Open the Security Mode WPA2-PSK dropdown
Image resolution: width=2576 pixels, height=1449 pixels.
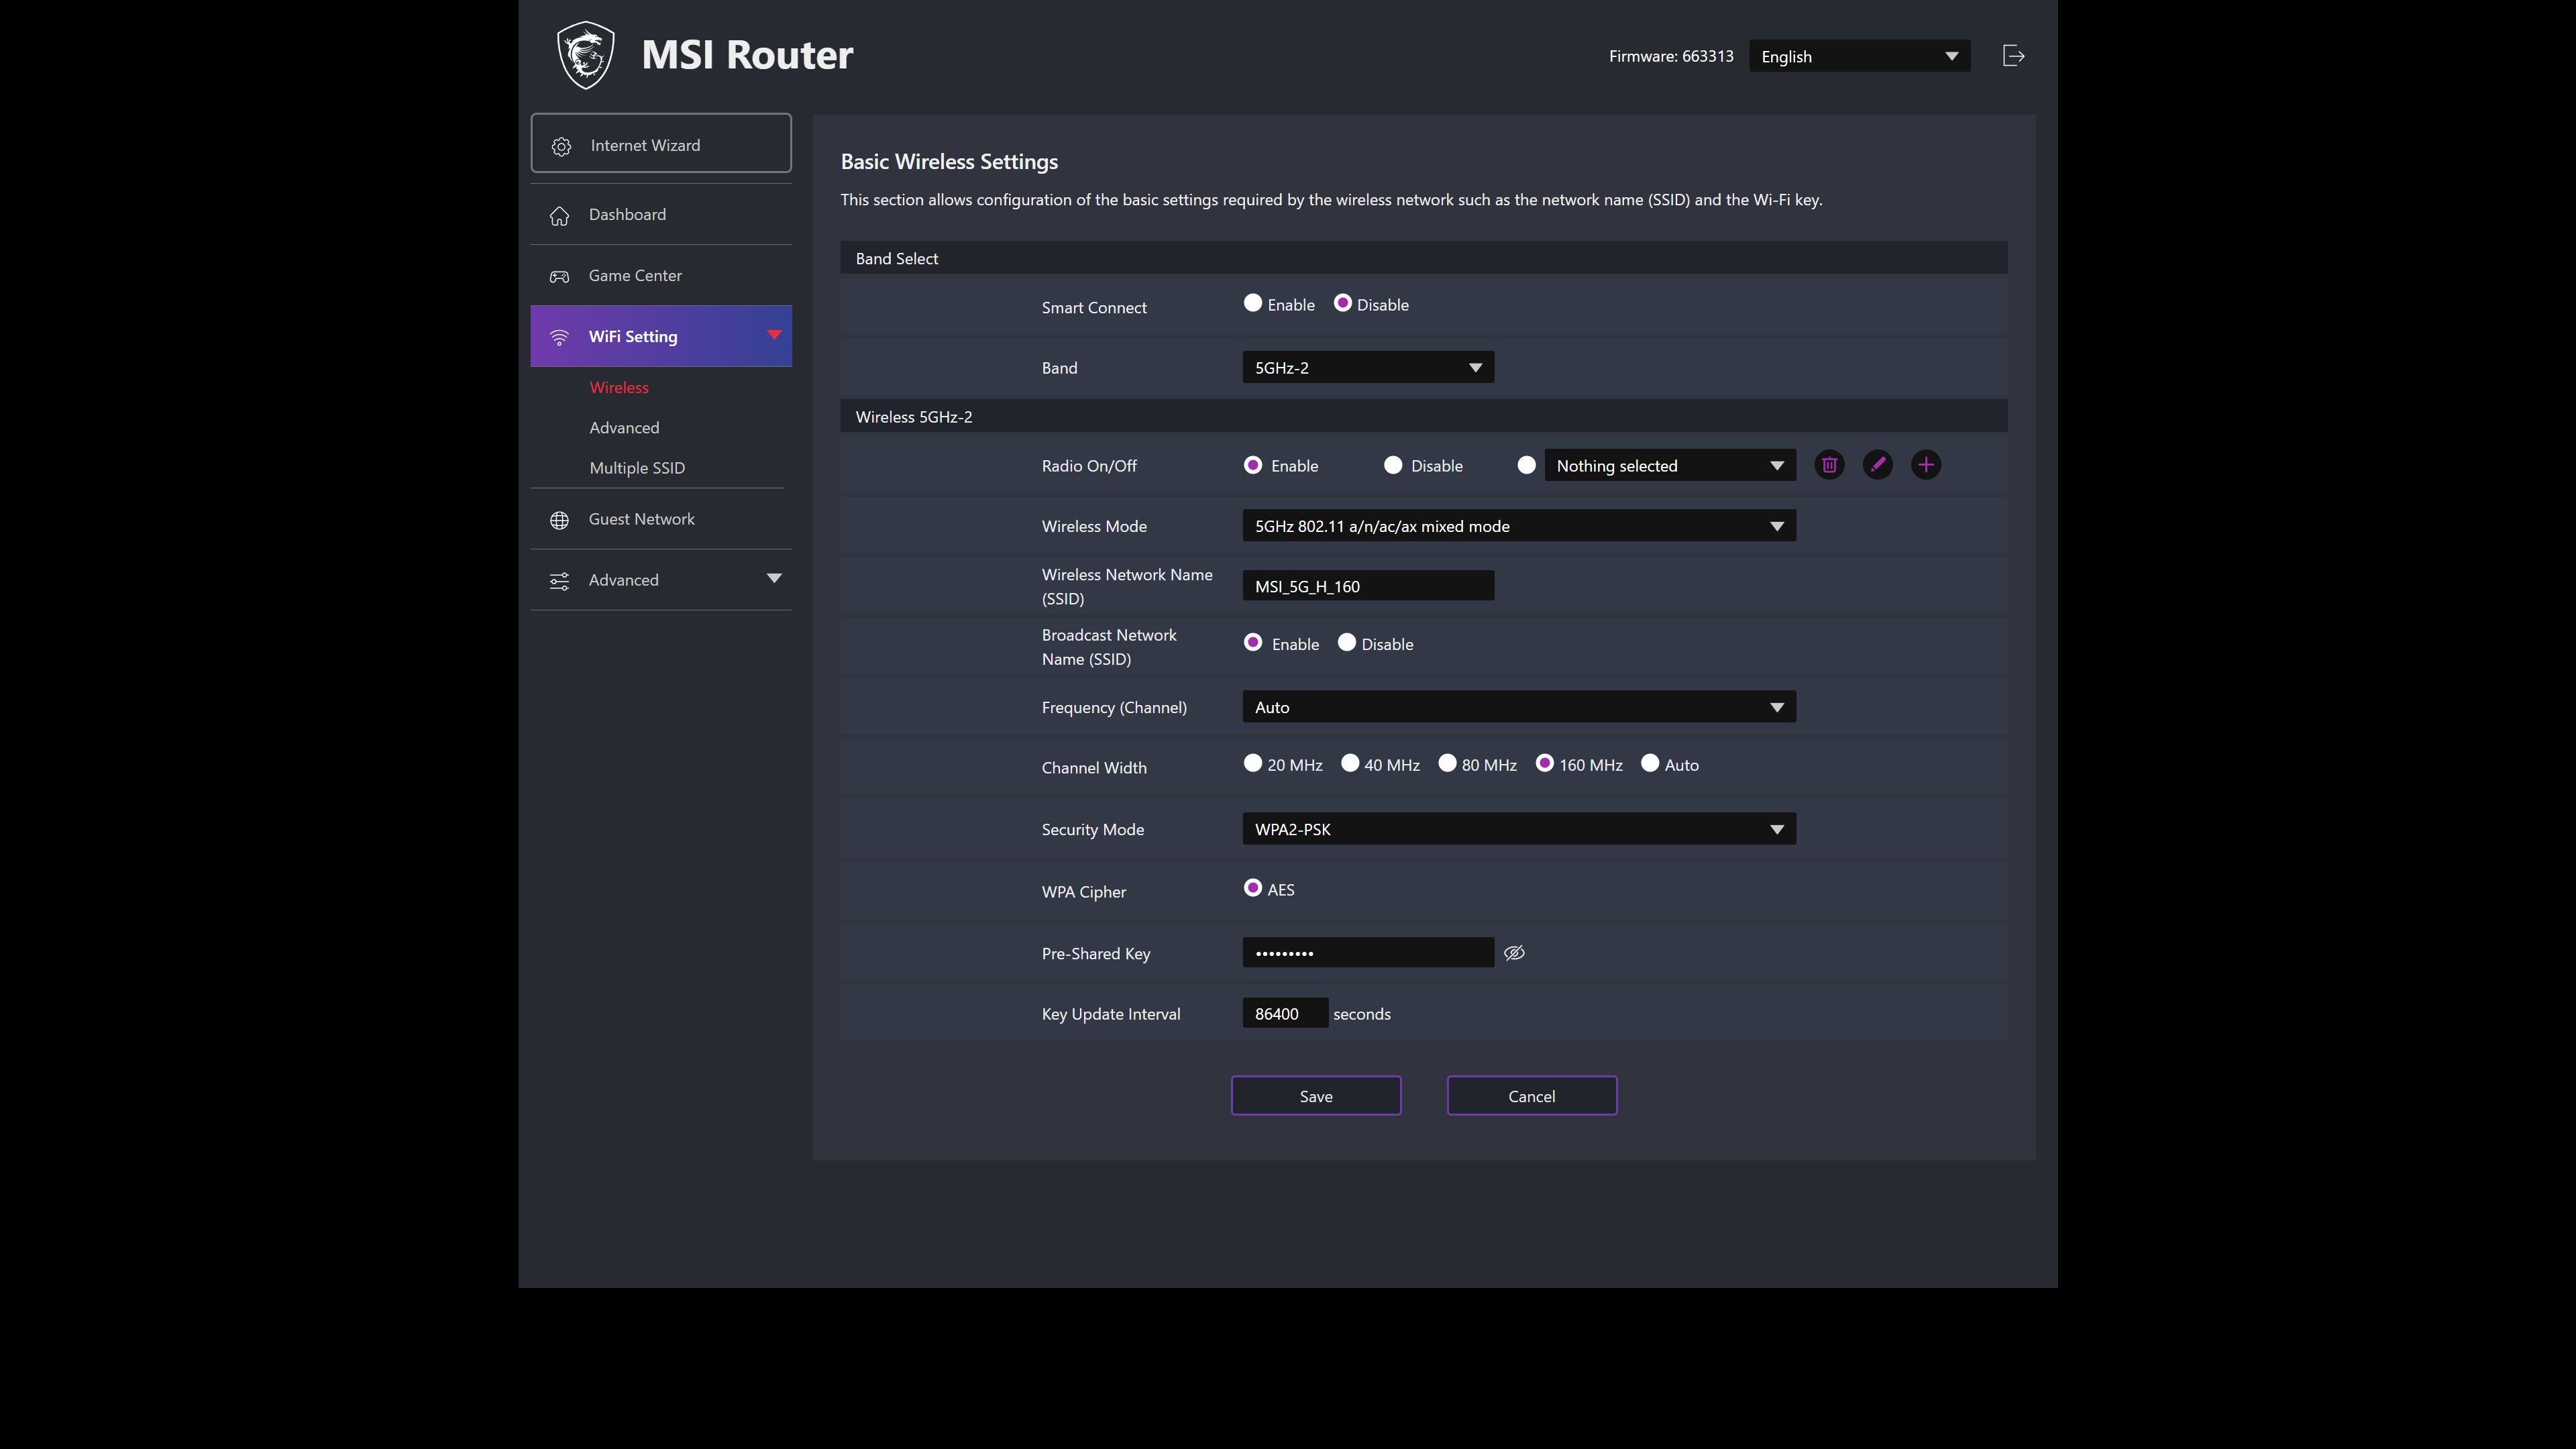coord(1519,829)
